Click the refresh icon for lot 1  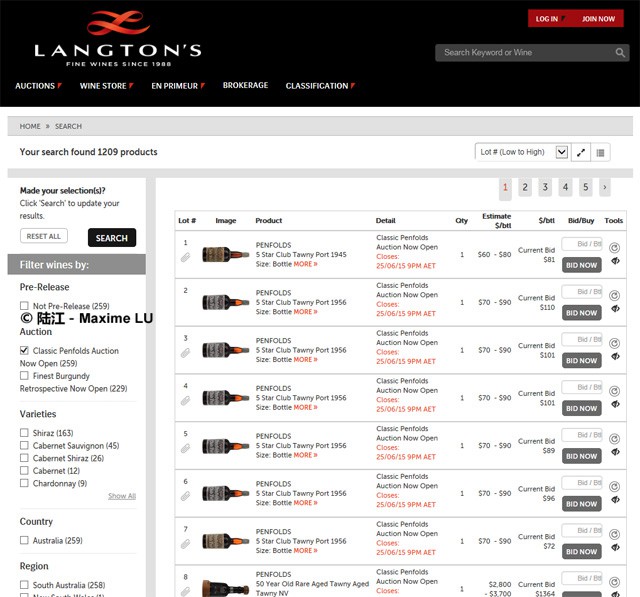pyautogui.click(x=614, y=247)
